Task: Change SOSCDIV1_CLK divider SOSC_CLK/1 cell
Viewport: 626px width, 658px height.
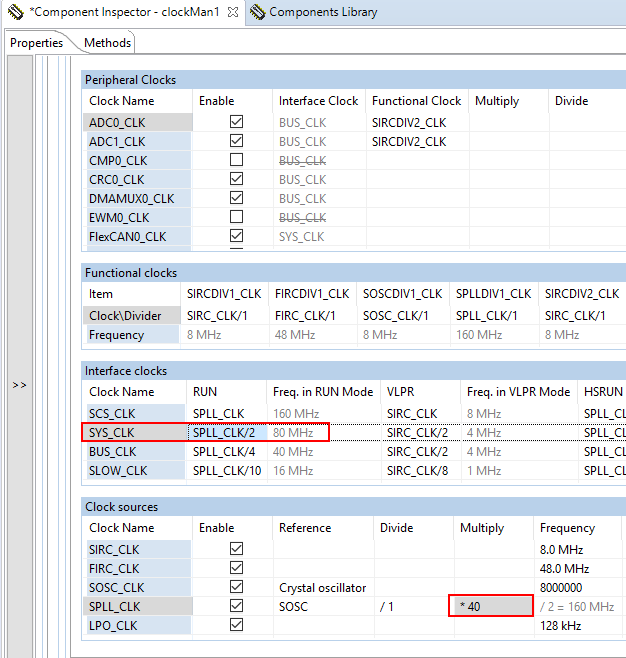Action: [x=403, y=316]
